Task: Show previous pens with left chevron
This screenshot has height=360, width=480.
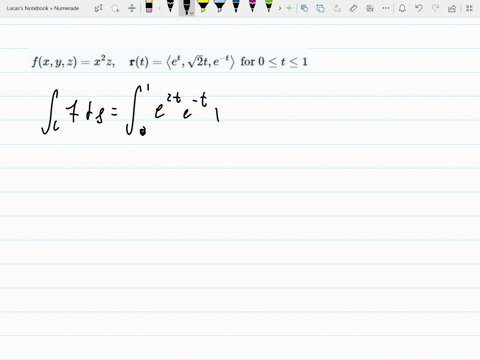Action: pos(160,8)
